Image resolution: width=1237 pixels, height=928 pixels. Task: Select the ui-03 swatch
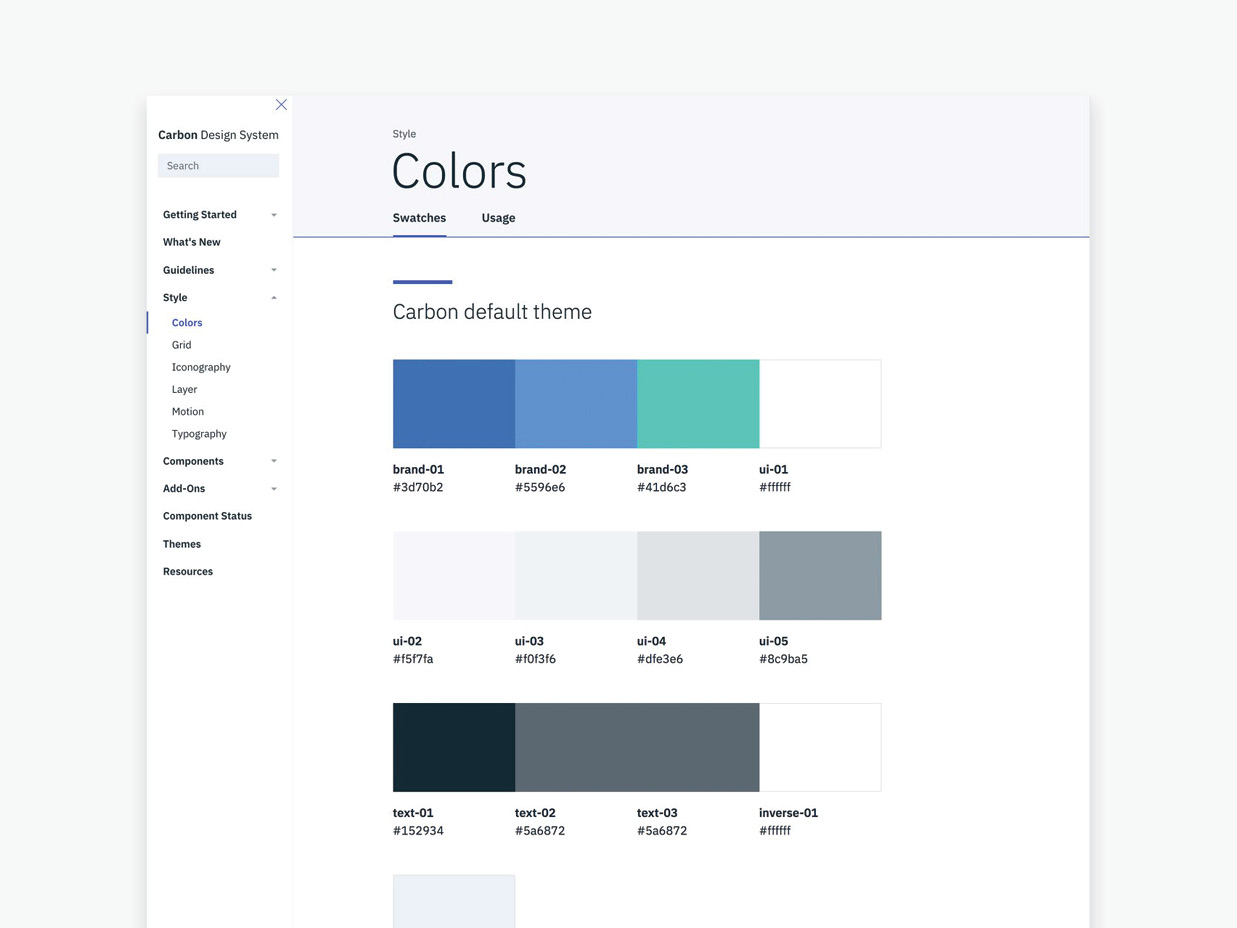(576, 576)
